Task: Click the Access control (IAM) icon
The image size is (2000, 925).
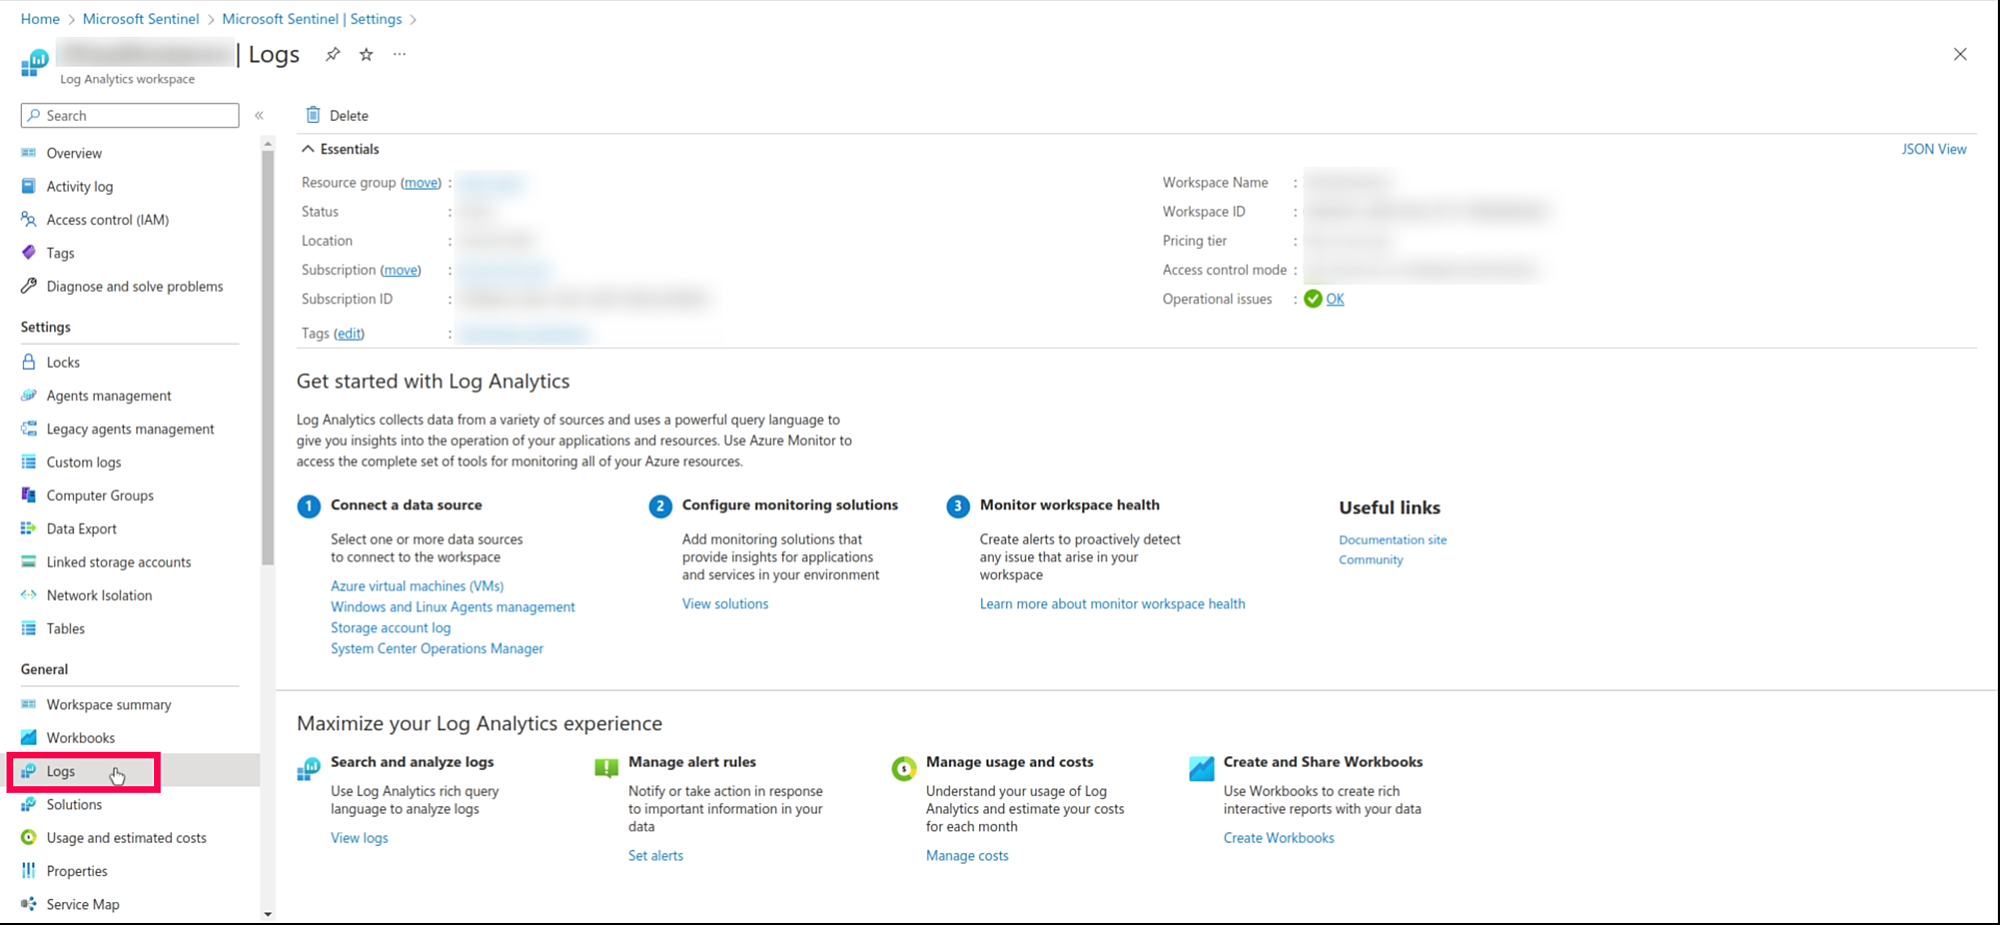Action: (x=29, y=219)
